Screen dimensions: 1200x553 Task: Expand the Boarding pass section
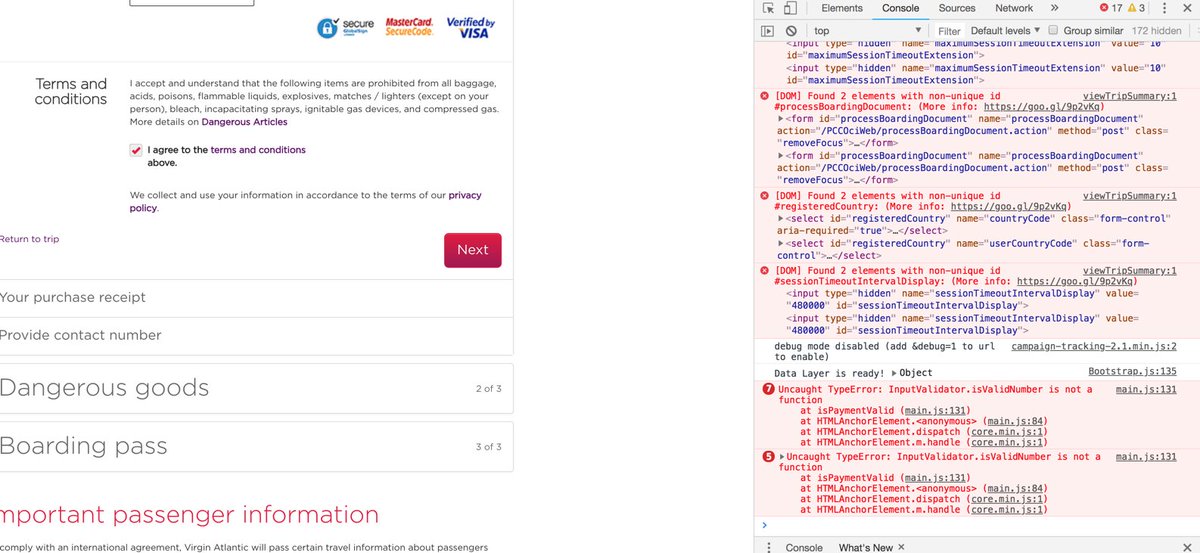(256, 446)
